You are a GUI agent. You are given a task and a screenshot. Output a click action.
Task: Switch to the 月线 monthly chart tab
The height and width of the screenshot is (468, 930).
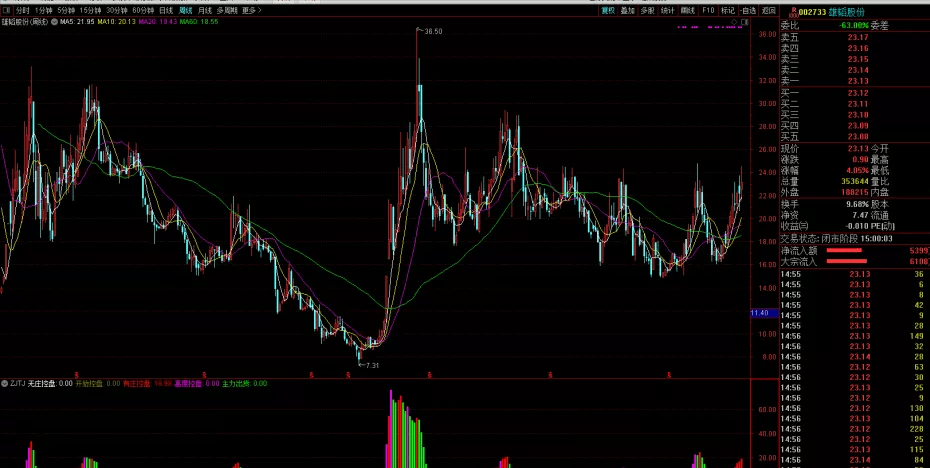pyautogui.click(x=205, y=10)
